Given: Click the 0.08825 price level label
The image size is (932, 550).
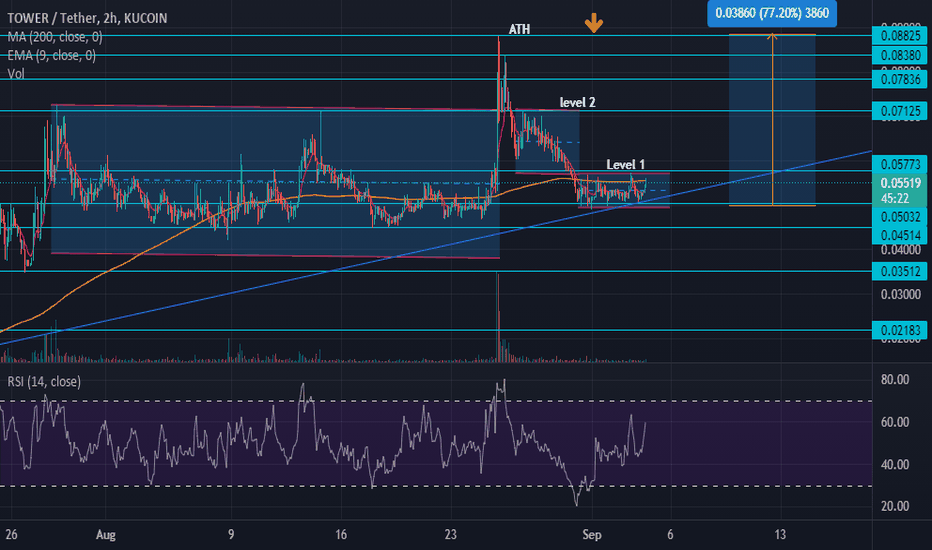Looking at the screenshot, I should 900,36.
